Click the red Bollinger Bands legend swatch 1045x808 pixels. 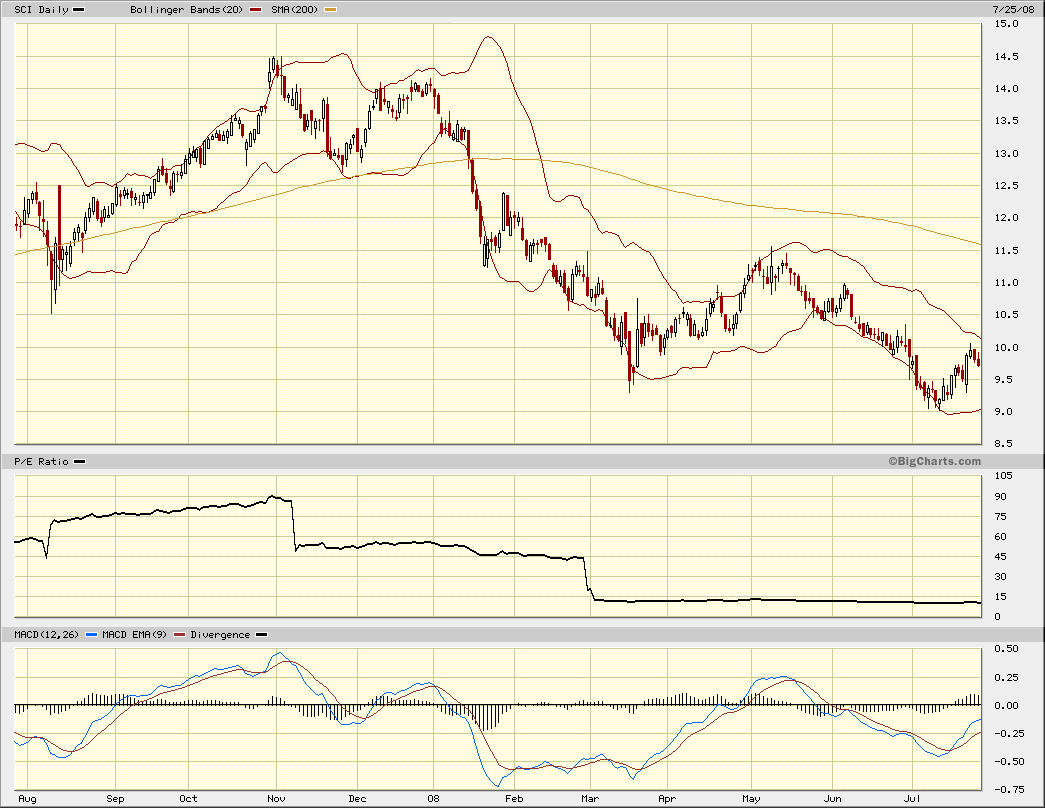(255, 10)
